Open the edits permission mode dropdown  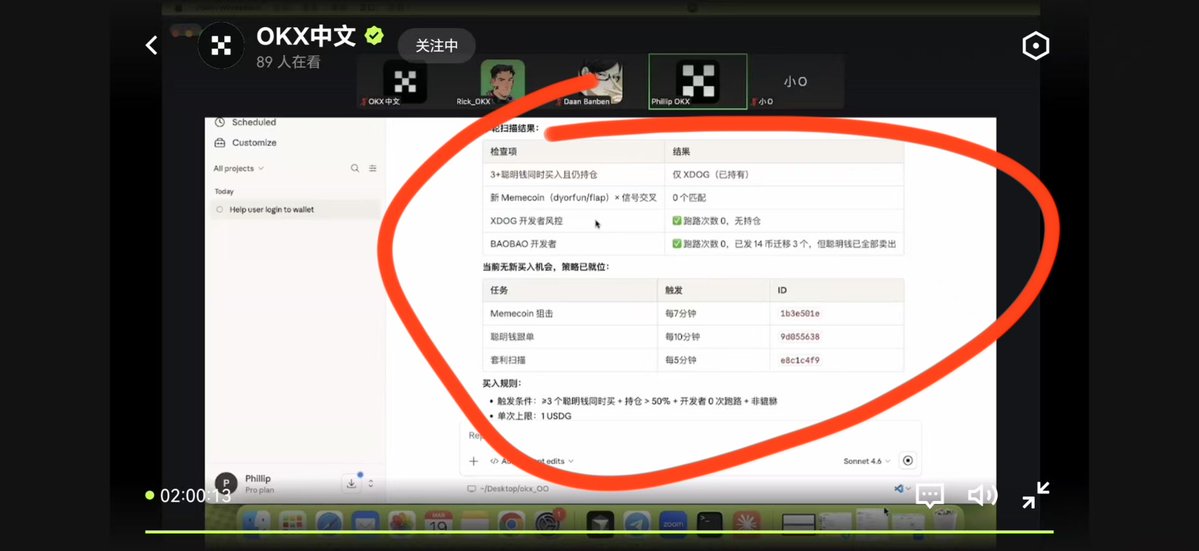point(532,461)
